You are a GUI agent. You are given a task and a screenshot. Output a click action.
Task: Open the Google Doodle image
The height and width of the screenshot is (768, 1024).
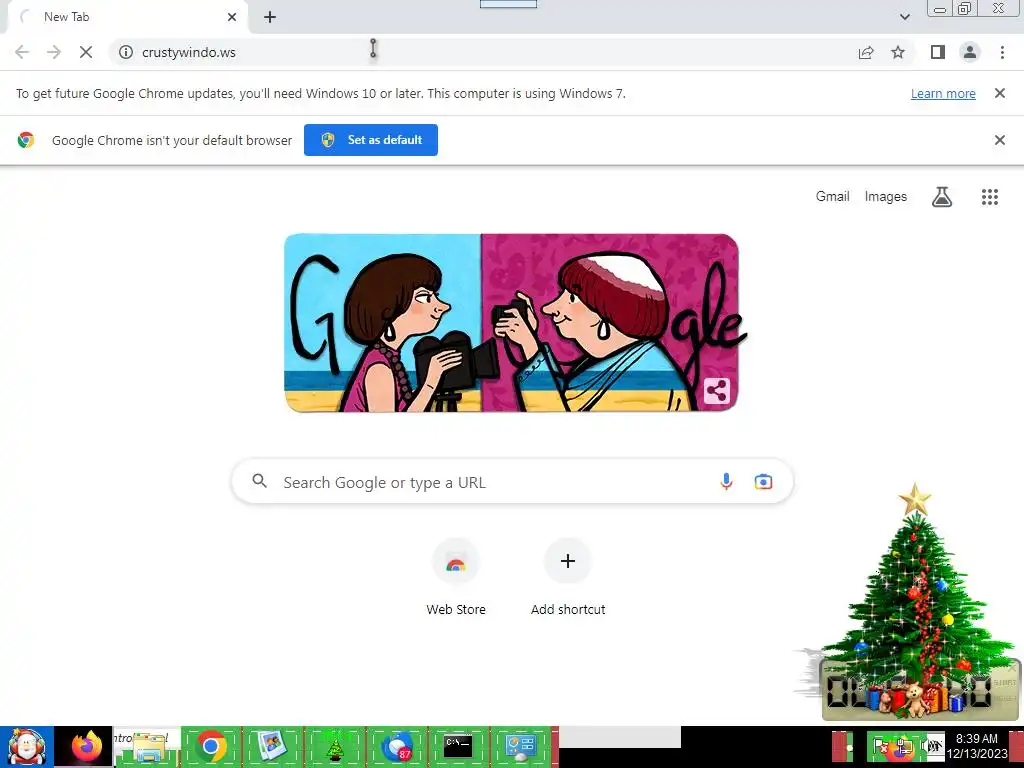point(511,323)
